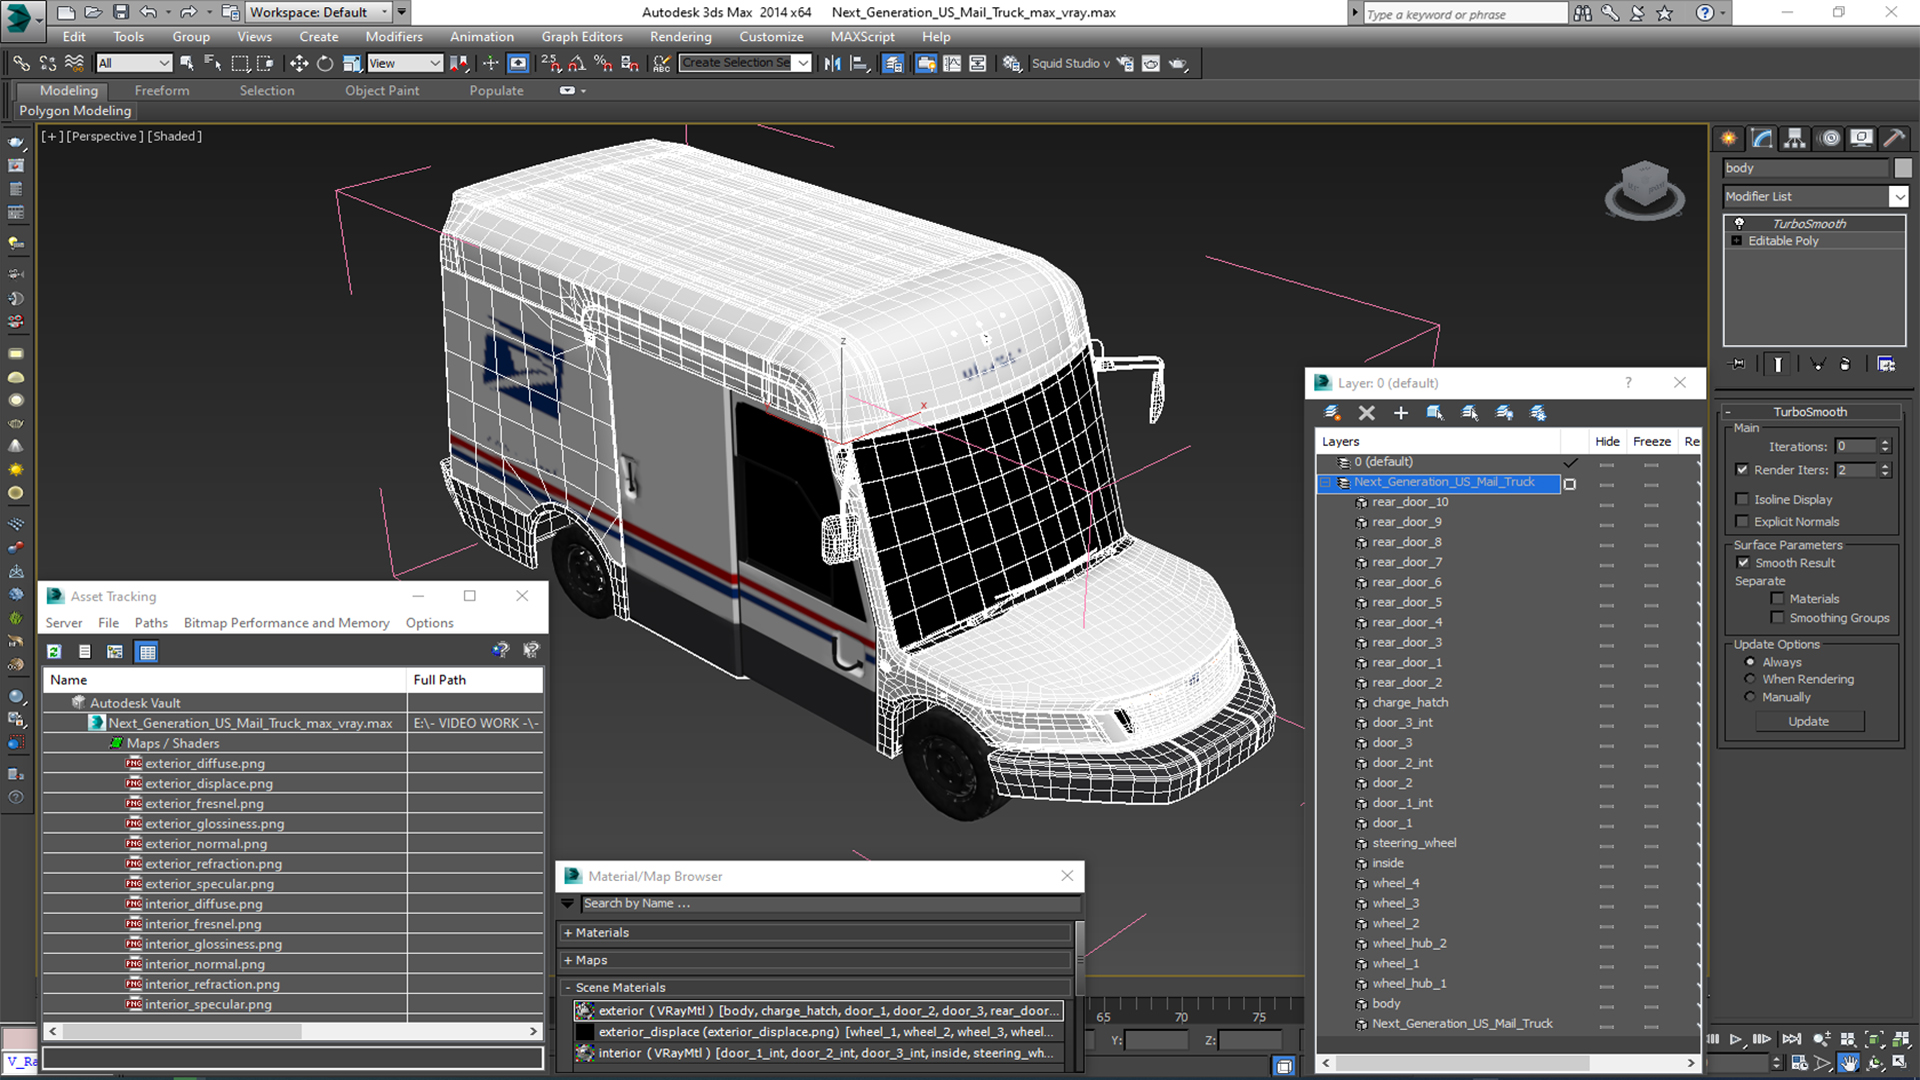Image resolution: width=1920 pixels, height=1080 pixels.
Task: Click the Save File icon in title bar
Action: click(120, 12)
